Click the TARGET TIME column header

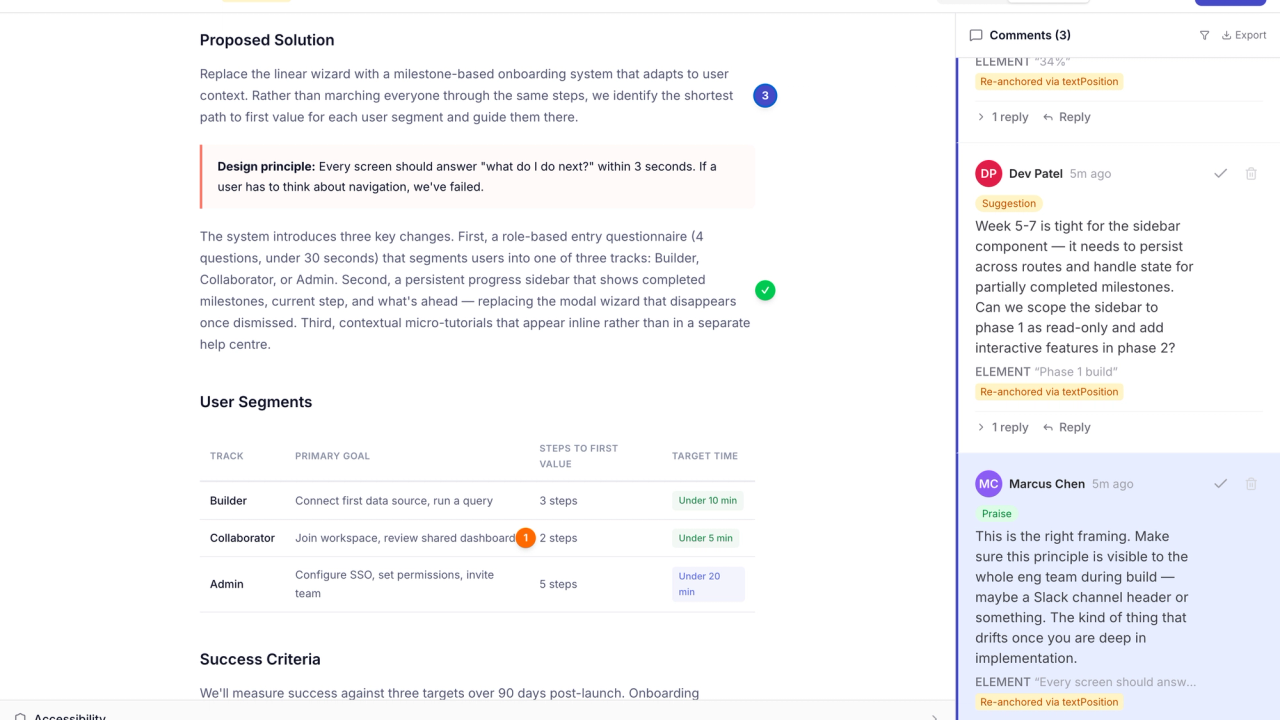pyautogui.click(x=705, y=456)
